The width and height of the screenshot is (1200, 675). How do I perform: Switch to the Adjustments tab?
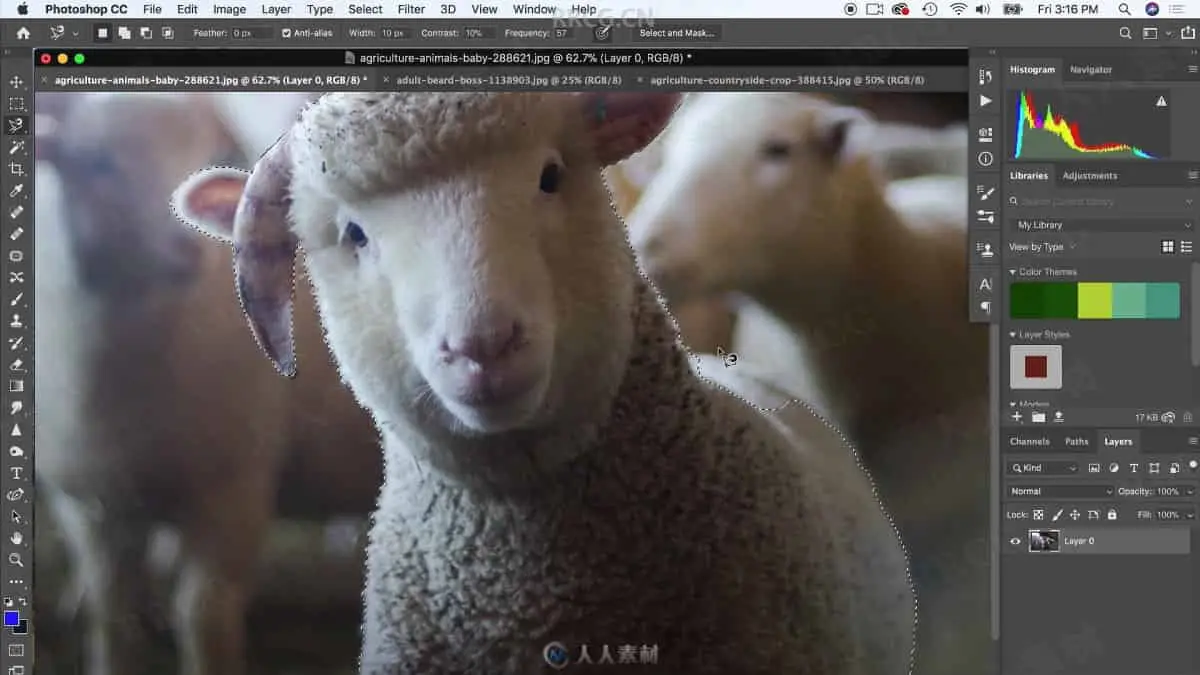click(1089, 176)
